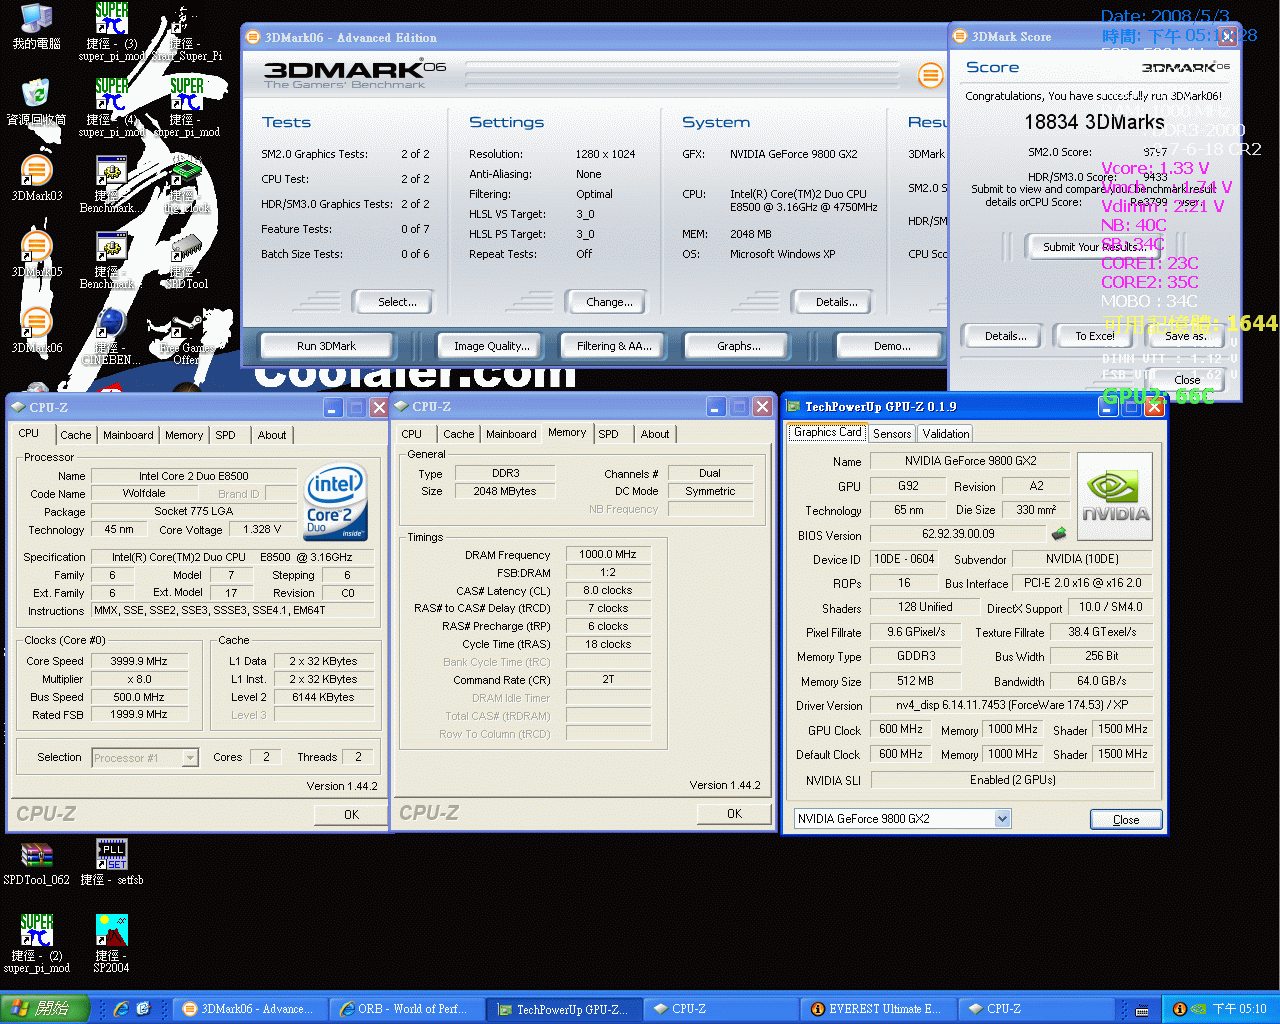Switch to TechPowerUp GPU-Z taskbar item
Screen dimensions: 1280x1024
tap(564, 1009)
